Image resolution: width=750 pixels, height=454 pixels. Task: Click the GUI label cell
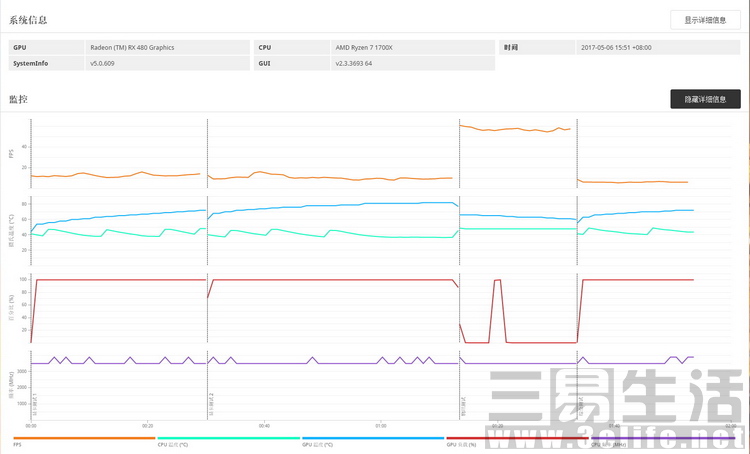[x=291, y=63]
